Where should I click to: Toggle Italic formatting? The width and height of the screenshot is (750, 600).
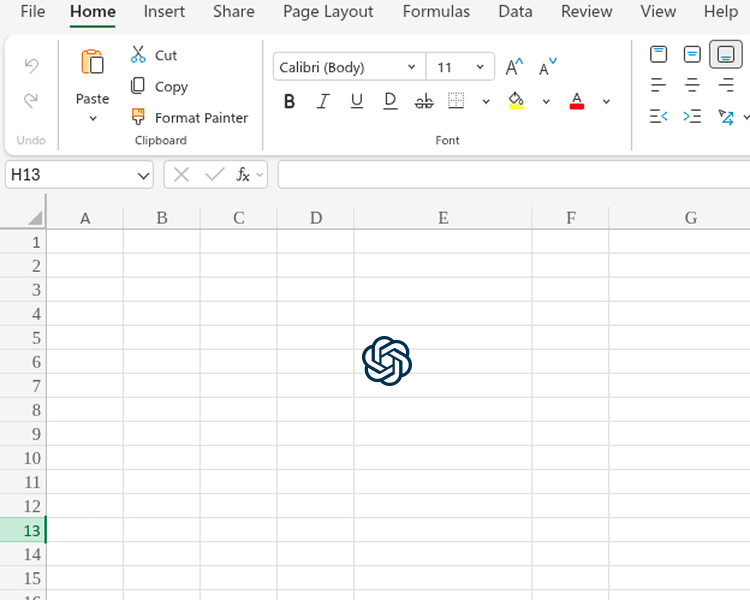coord(323,101)
